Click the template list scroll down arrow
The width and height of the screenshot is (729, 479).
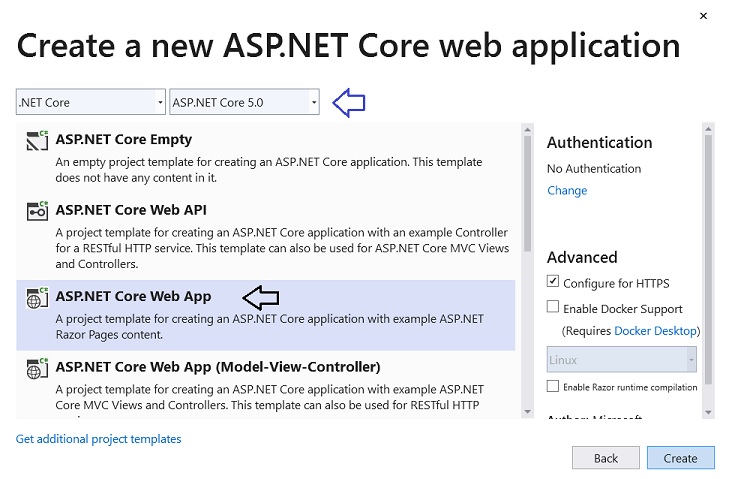527,412
